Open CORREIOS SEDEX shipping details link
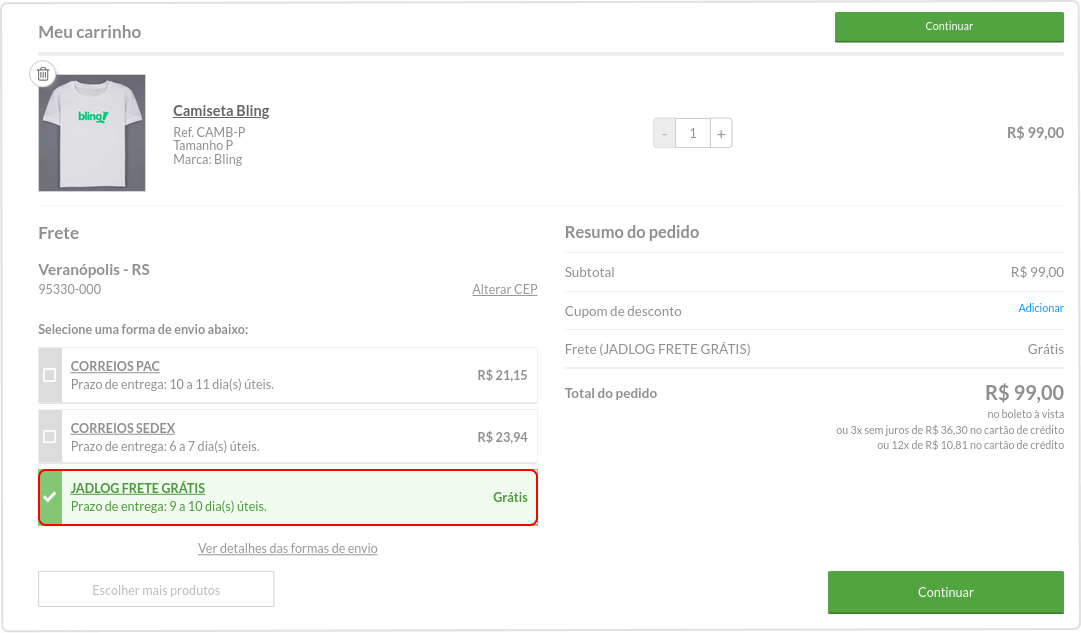The height and width of the screenshot is (633, 1081). (123, 428)
